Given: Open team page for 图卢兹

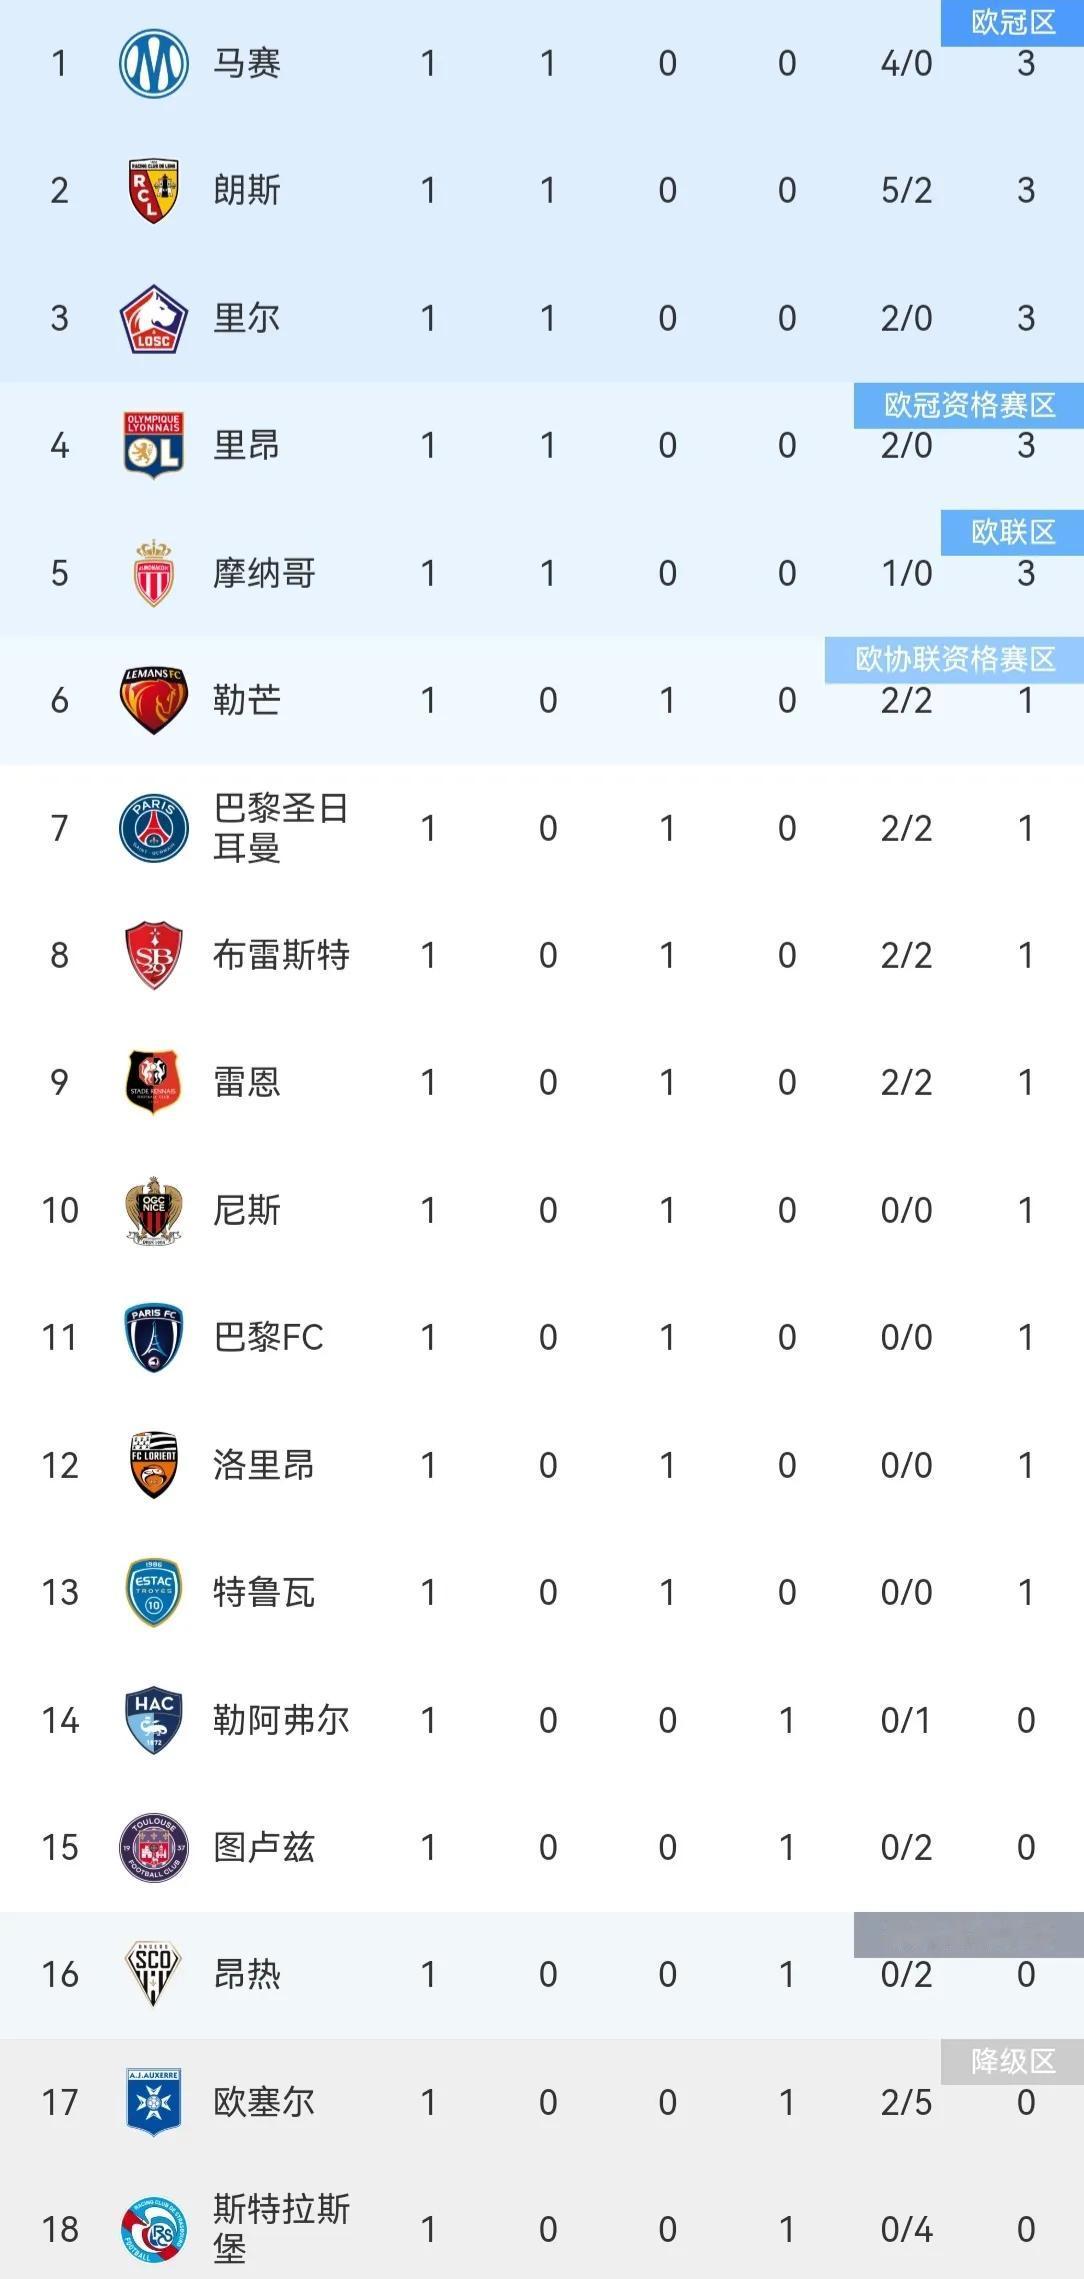Looking at the screenshot, I should pos(264,1847).
